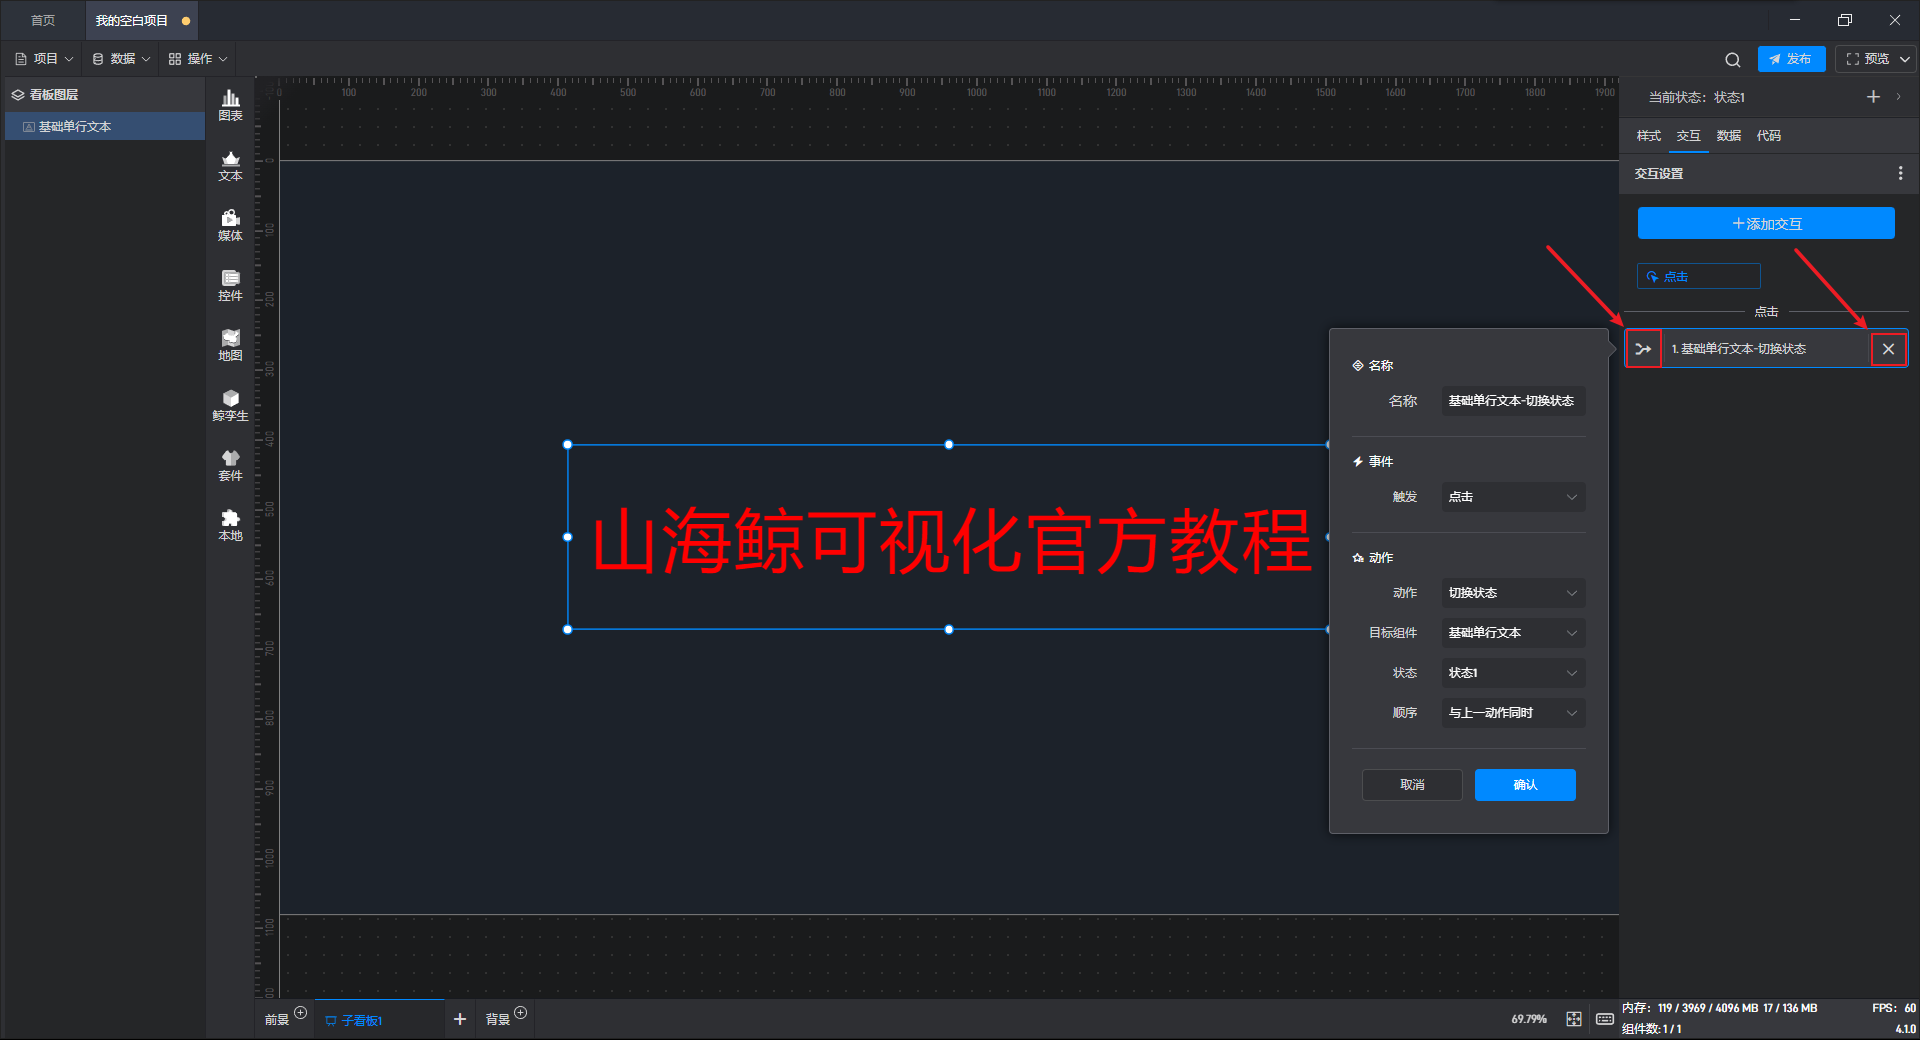This screenshot has width=1920, height=1040.
Task: Switch to the 样式 style tab
Action: (x=1648, y=136)
